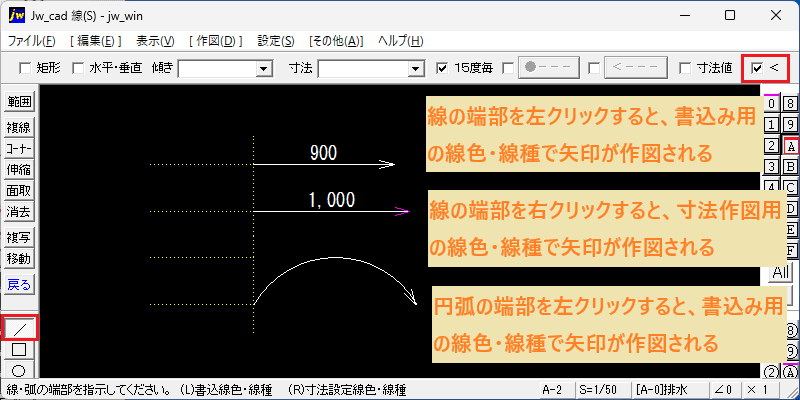The height and width of the screenshot is (400, 800).
Task: Switch to layer 3 button
Action: (771, 166)
